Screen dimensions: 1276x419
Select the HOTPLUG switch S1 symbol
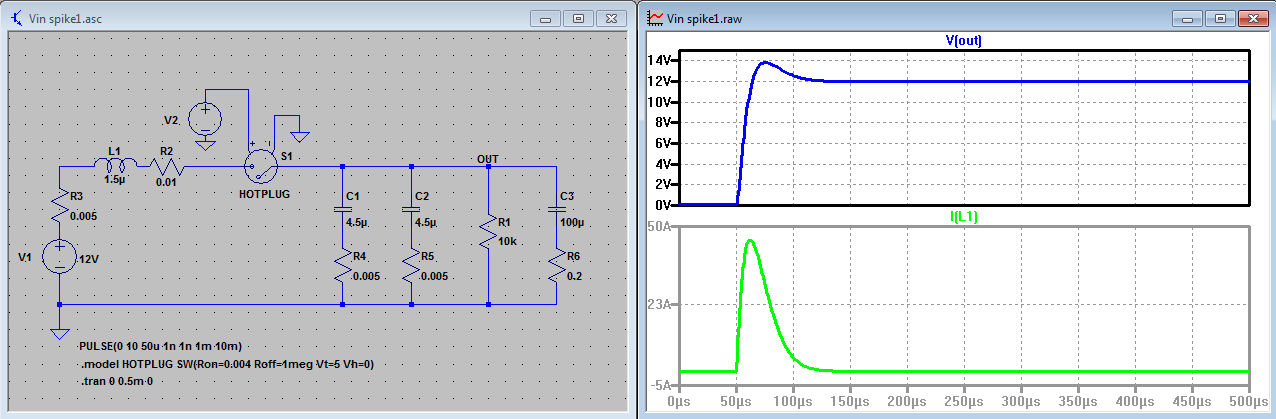click(260, 165)
